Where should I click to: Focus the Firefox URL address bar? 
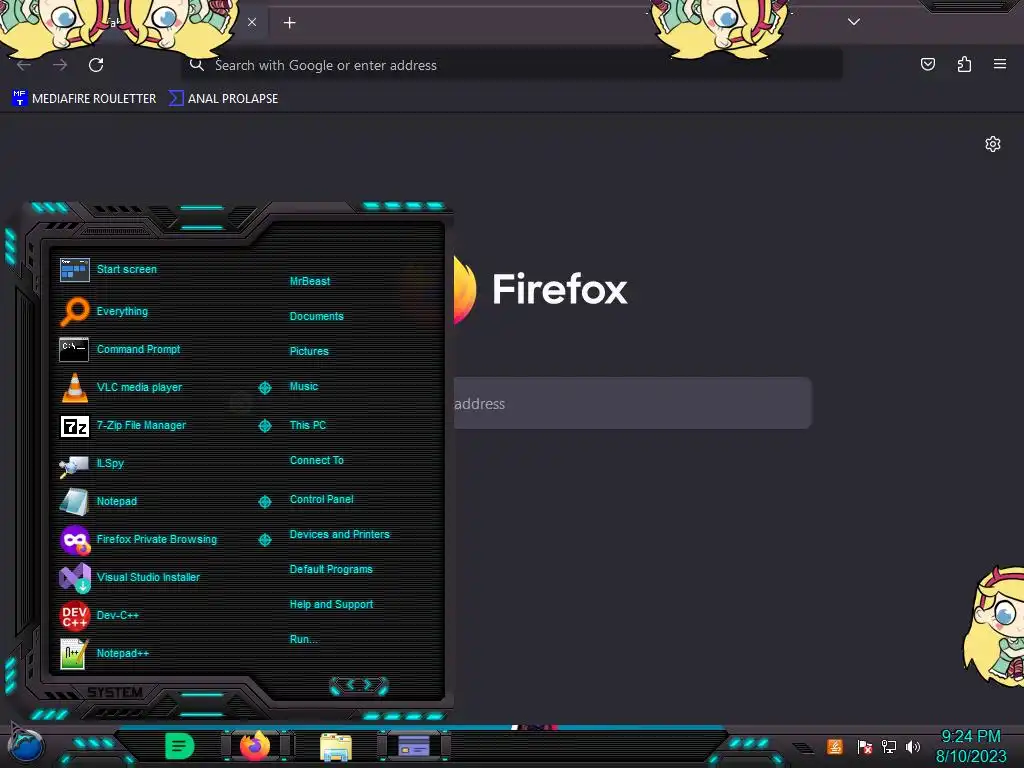click(511, 65)
